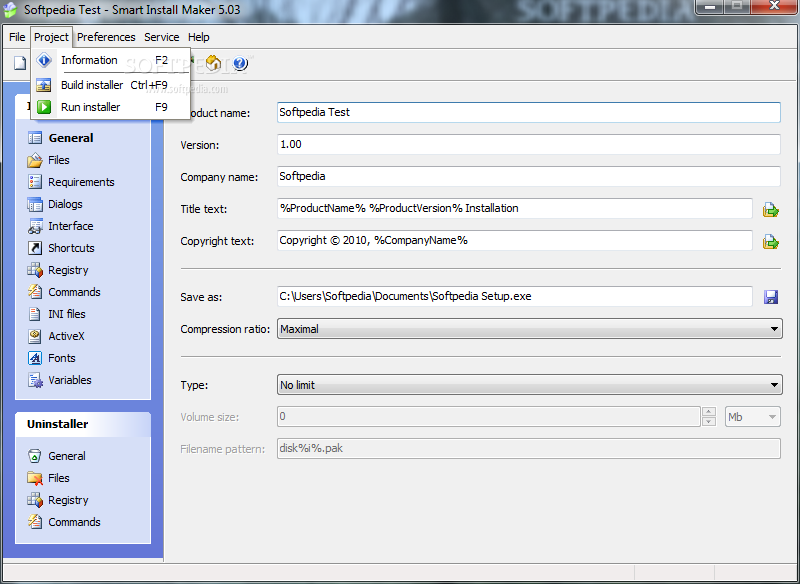Go to the Dialogs page
The image size is (800, 584).
click(65, 204)
